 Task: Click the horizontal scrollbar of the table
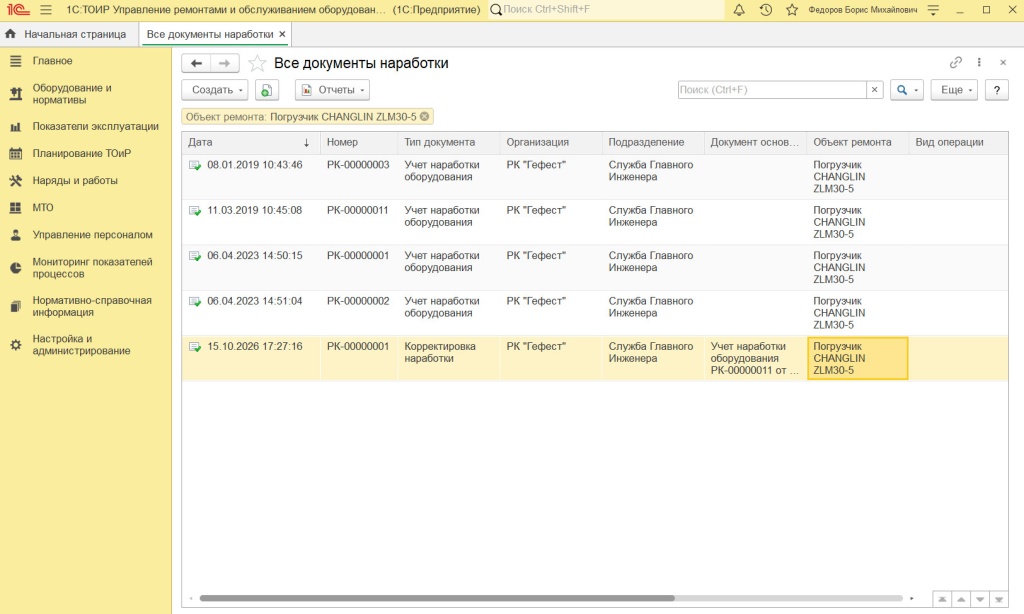click(x=437, y=598)
